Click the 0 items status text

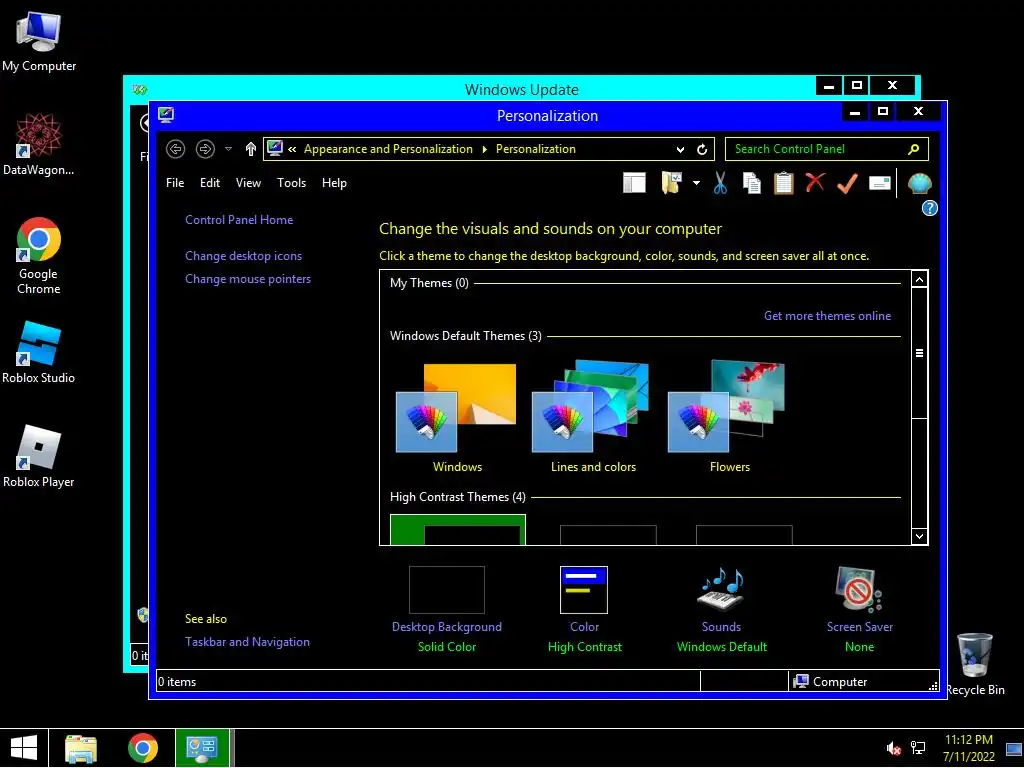click(x=177, y=682)
